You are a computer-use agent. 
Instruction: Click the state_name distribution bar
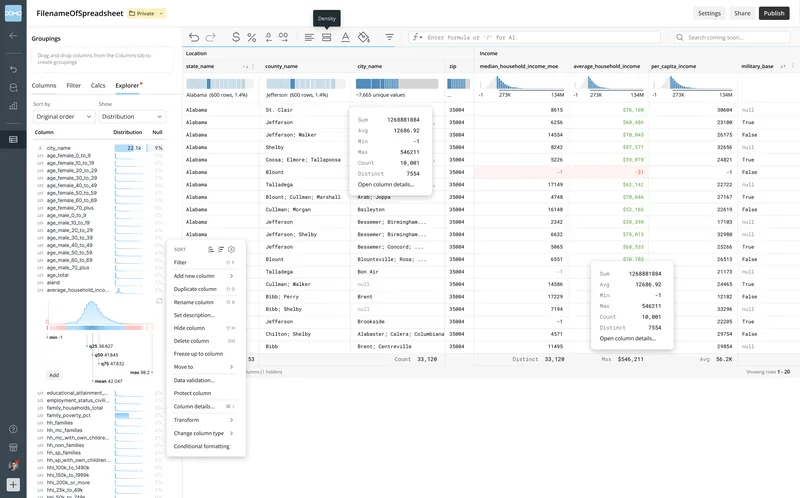pos(220,84)
